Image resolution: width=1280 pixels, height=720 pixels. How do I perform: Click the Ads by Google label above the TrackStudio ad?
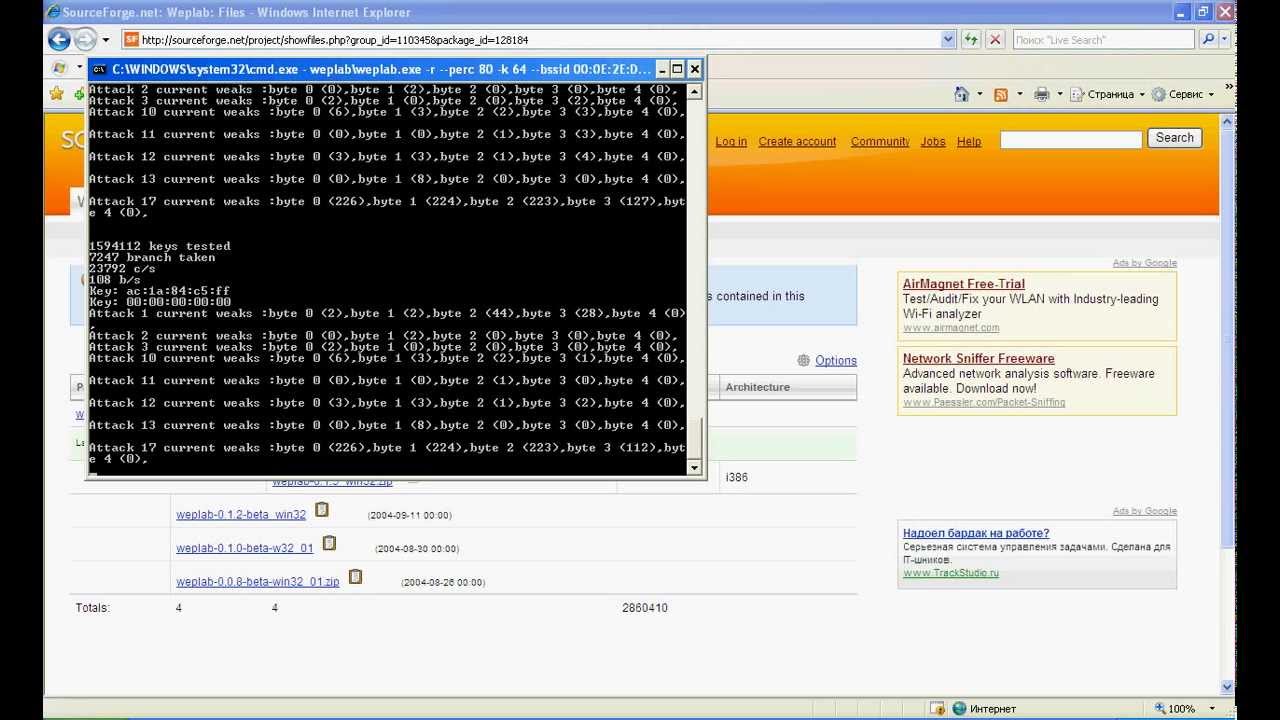point(1145,512)
